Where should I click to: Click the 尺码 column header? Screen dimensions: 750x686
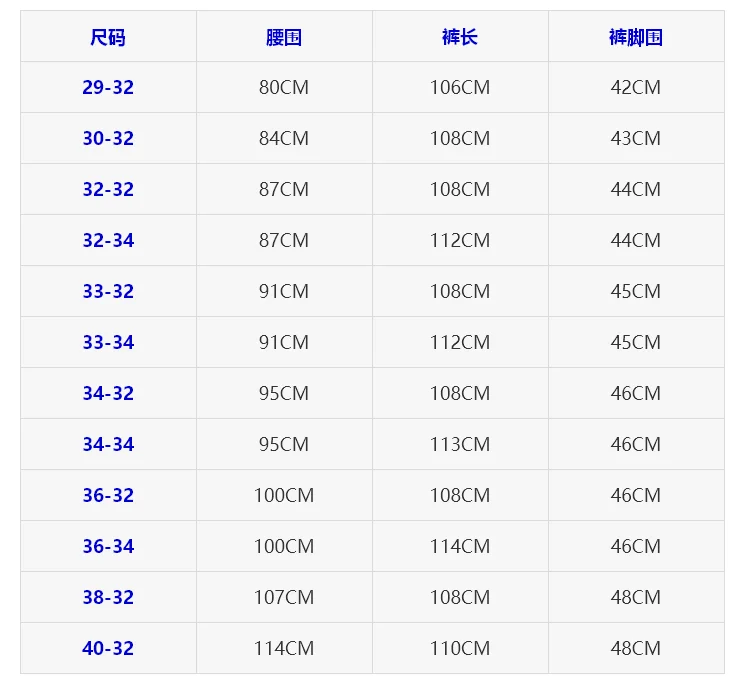[x=108, y=37]
